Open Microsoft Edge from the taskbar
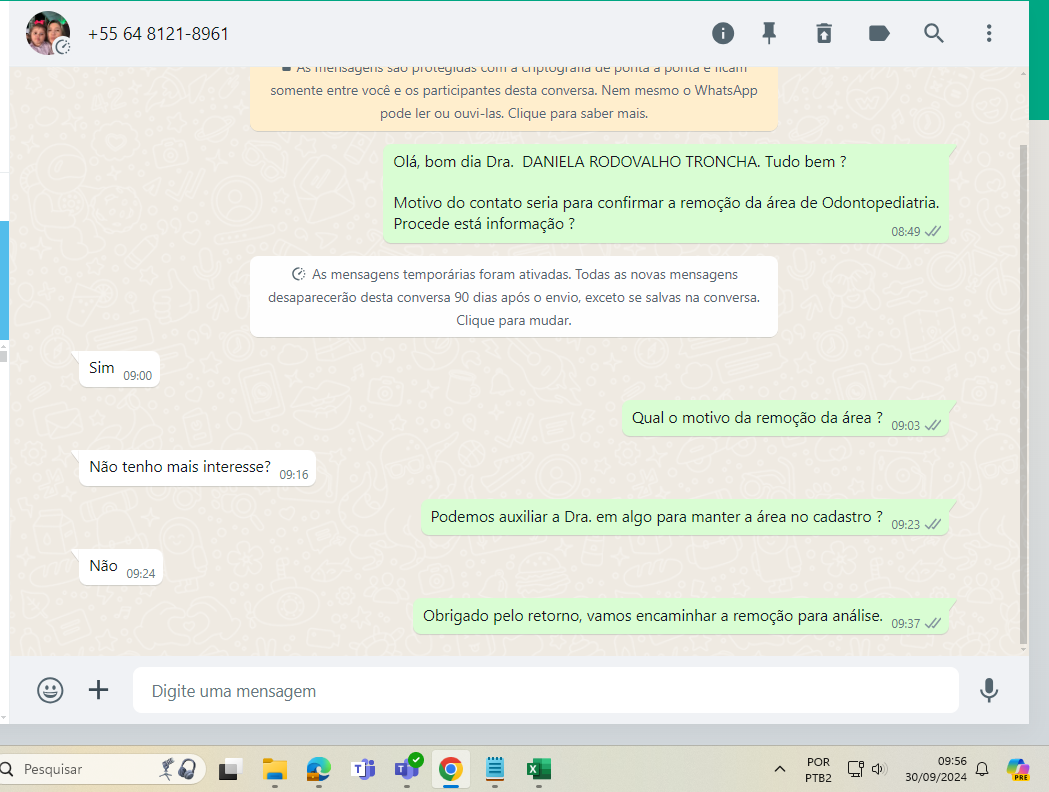 [x=318, y=770]
